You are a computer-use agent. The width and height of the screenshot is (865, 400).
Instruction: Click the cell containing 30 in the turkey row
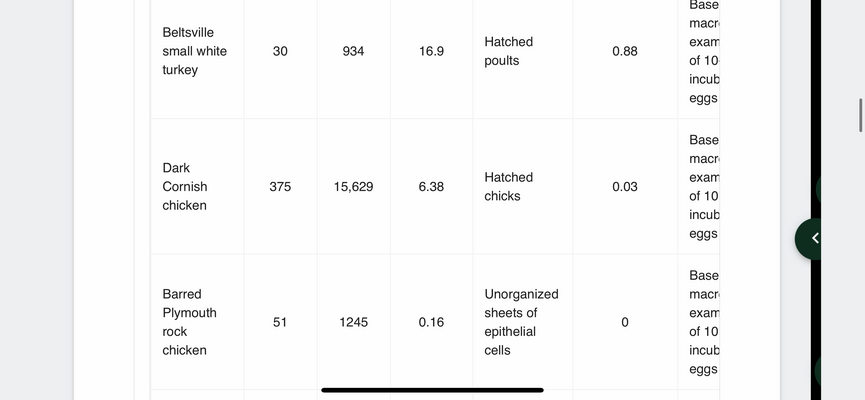280,51
